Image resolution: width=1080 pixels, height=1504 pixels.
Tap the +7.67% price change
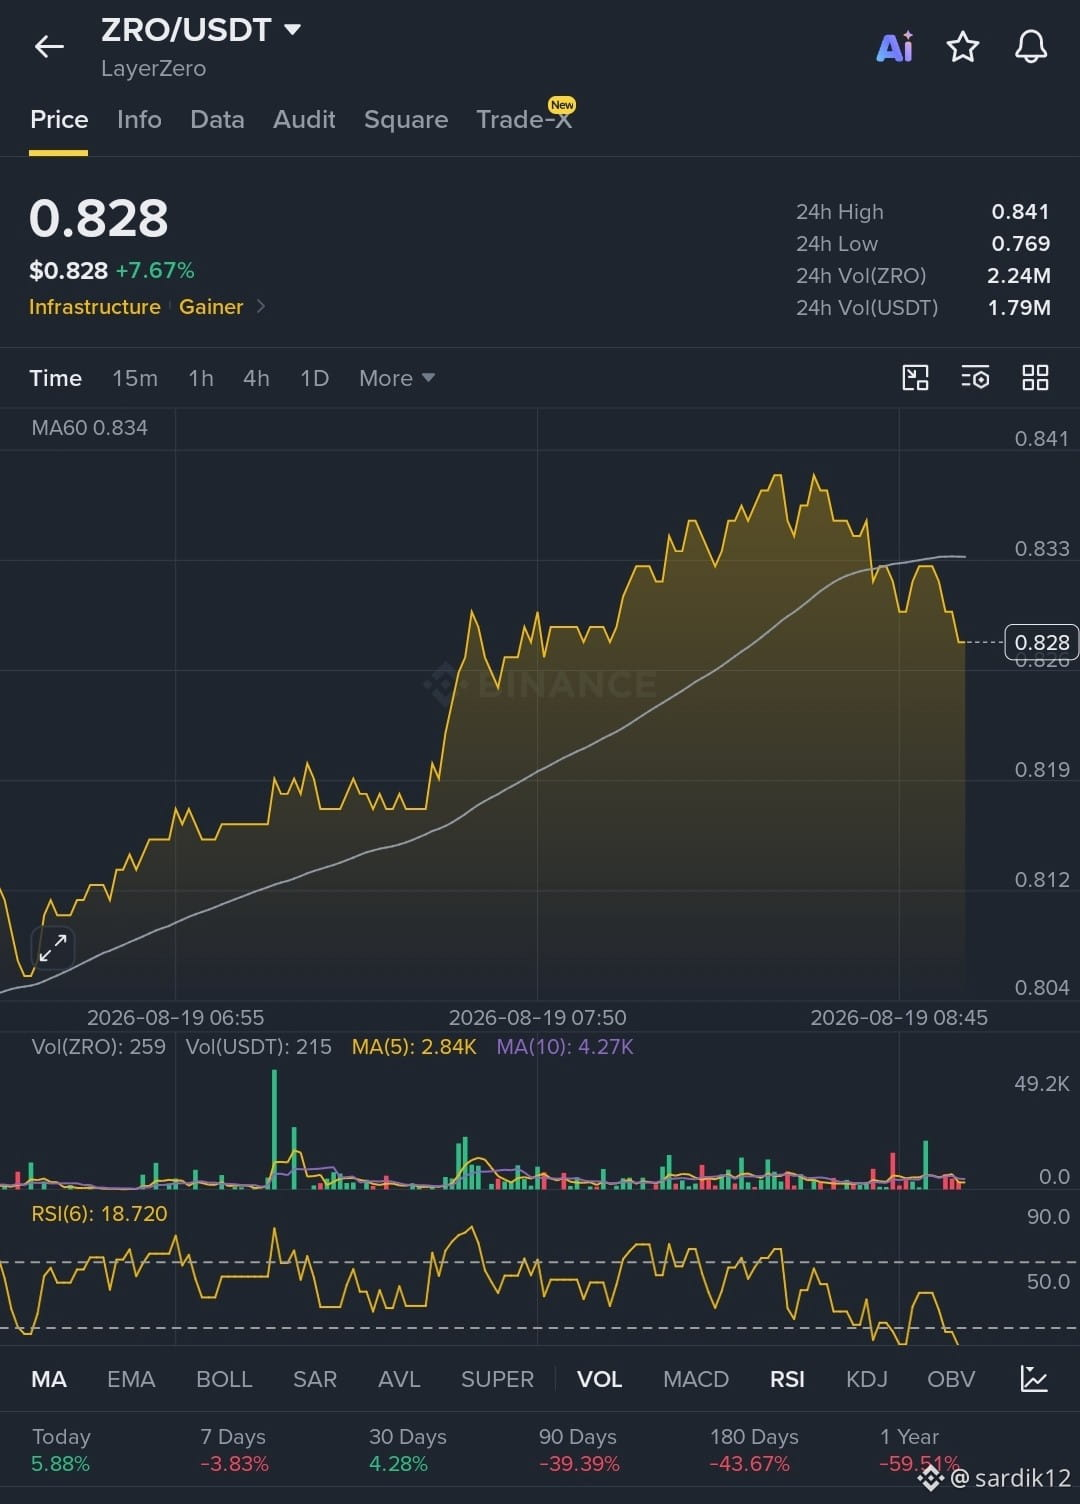pyautogui.click(x=155, y=271)
